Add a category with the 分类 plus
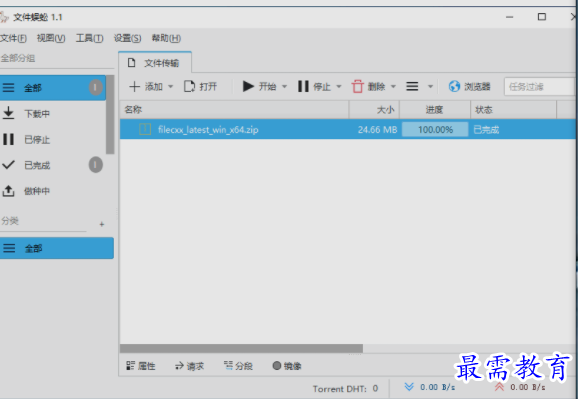Viewport: 578px width, 399px height. (x=102, y=224)
